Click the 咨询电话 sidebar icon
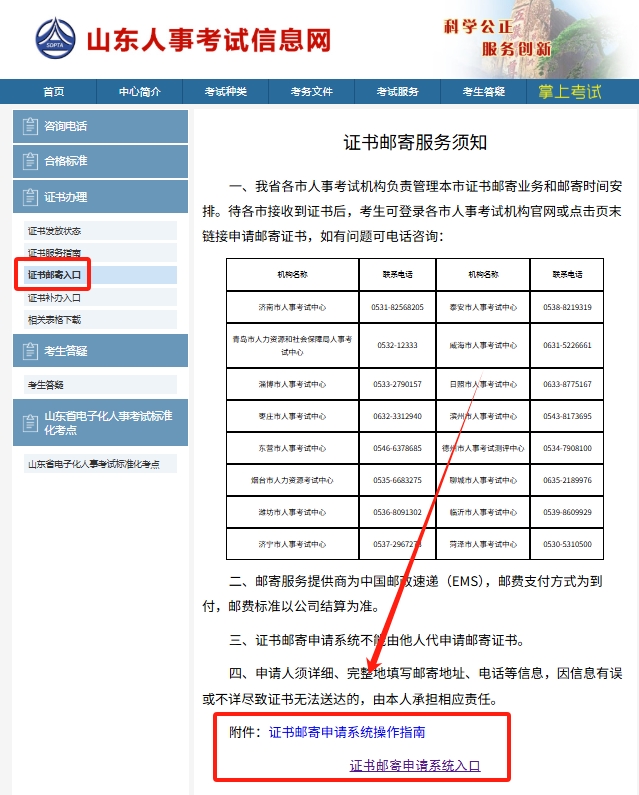Image resolution: width=639 pixels, height=795 pixels. point(30,127)
